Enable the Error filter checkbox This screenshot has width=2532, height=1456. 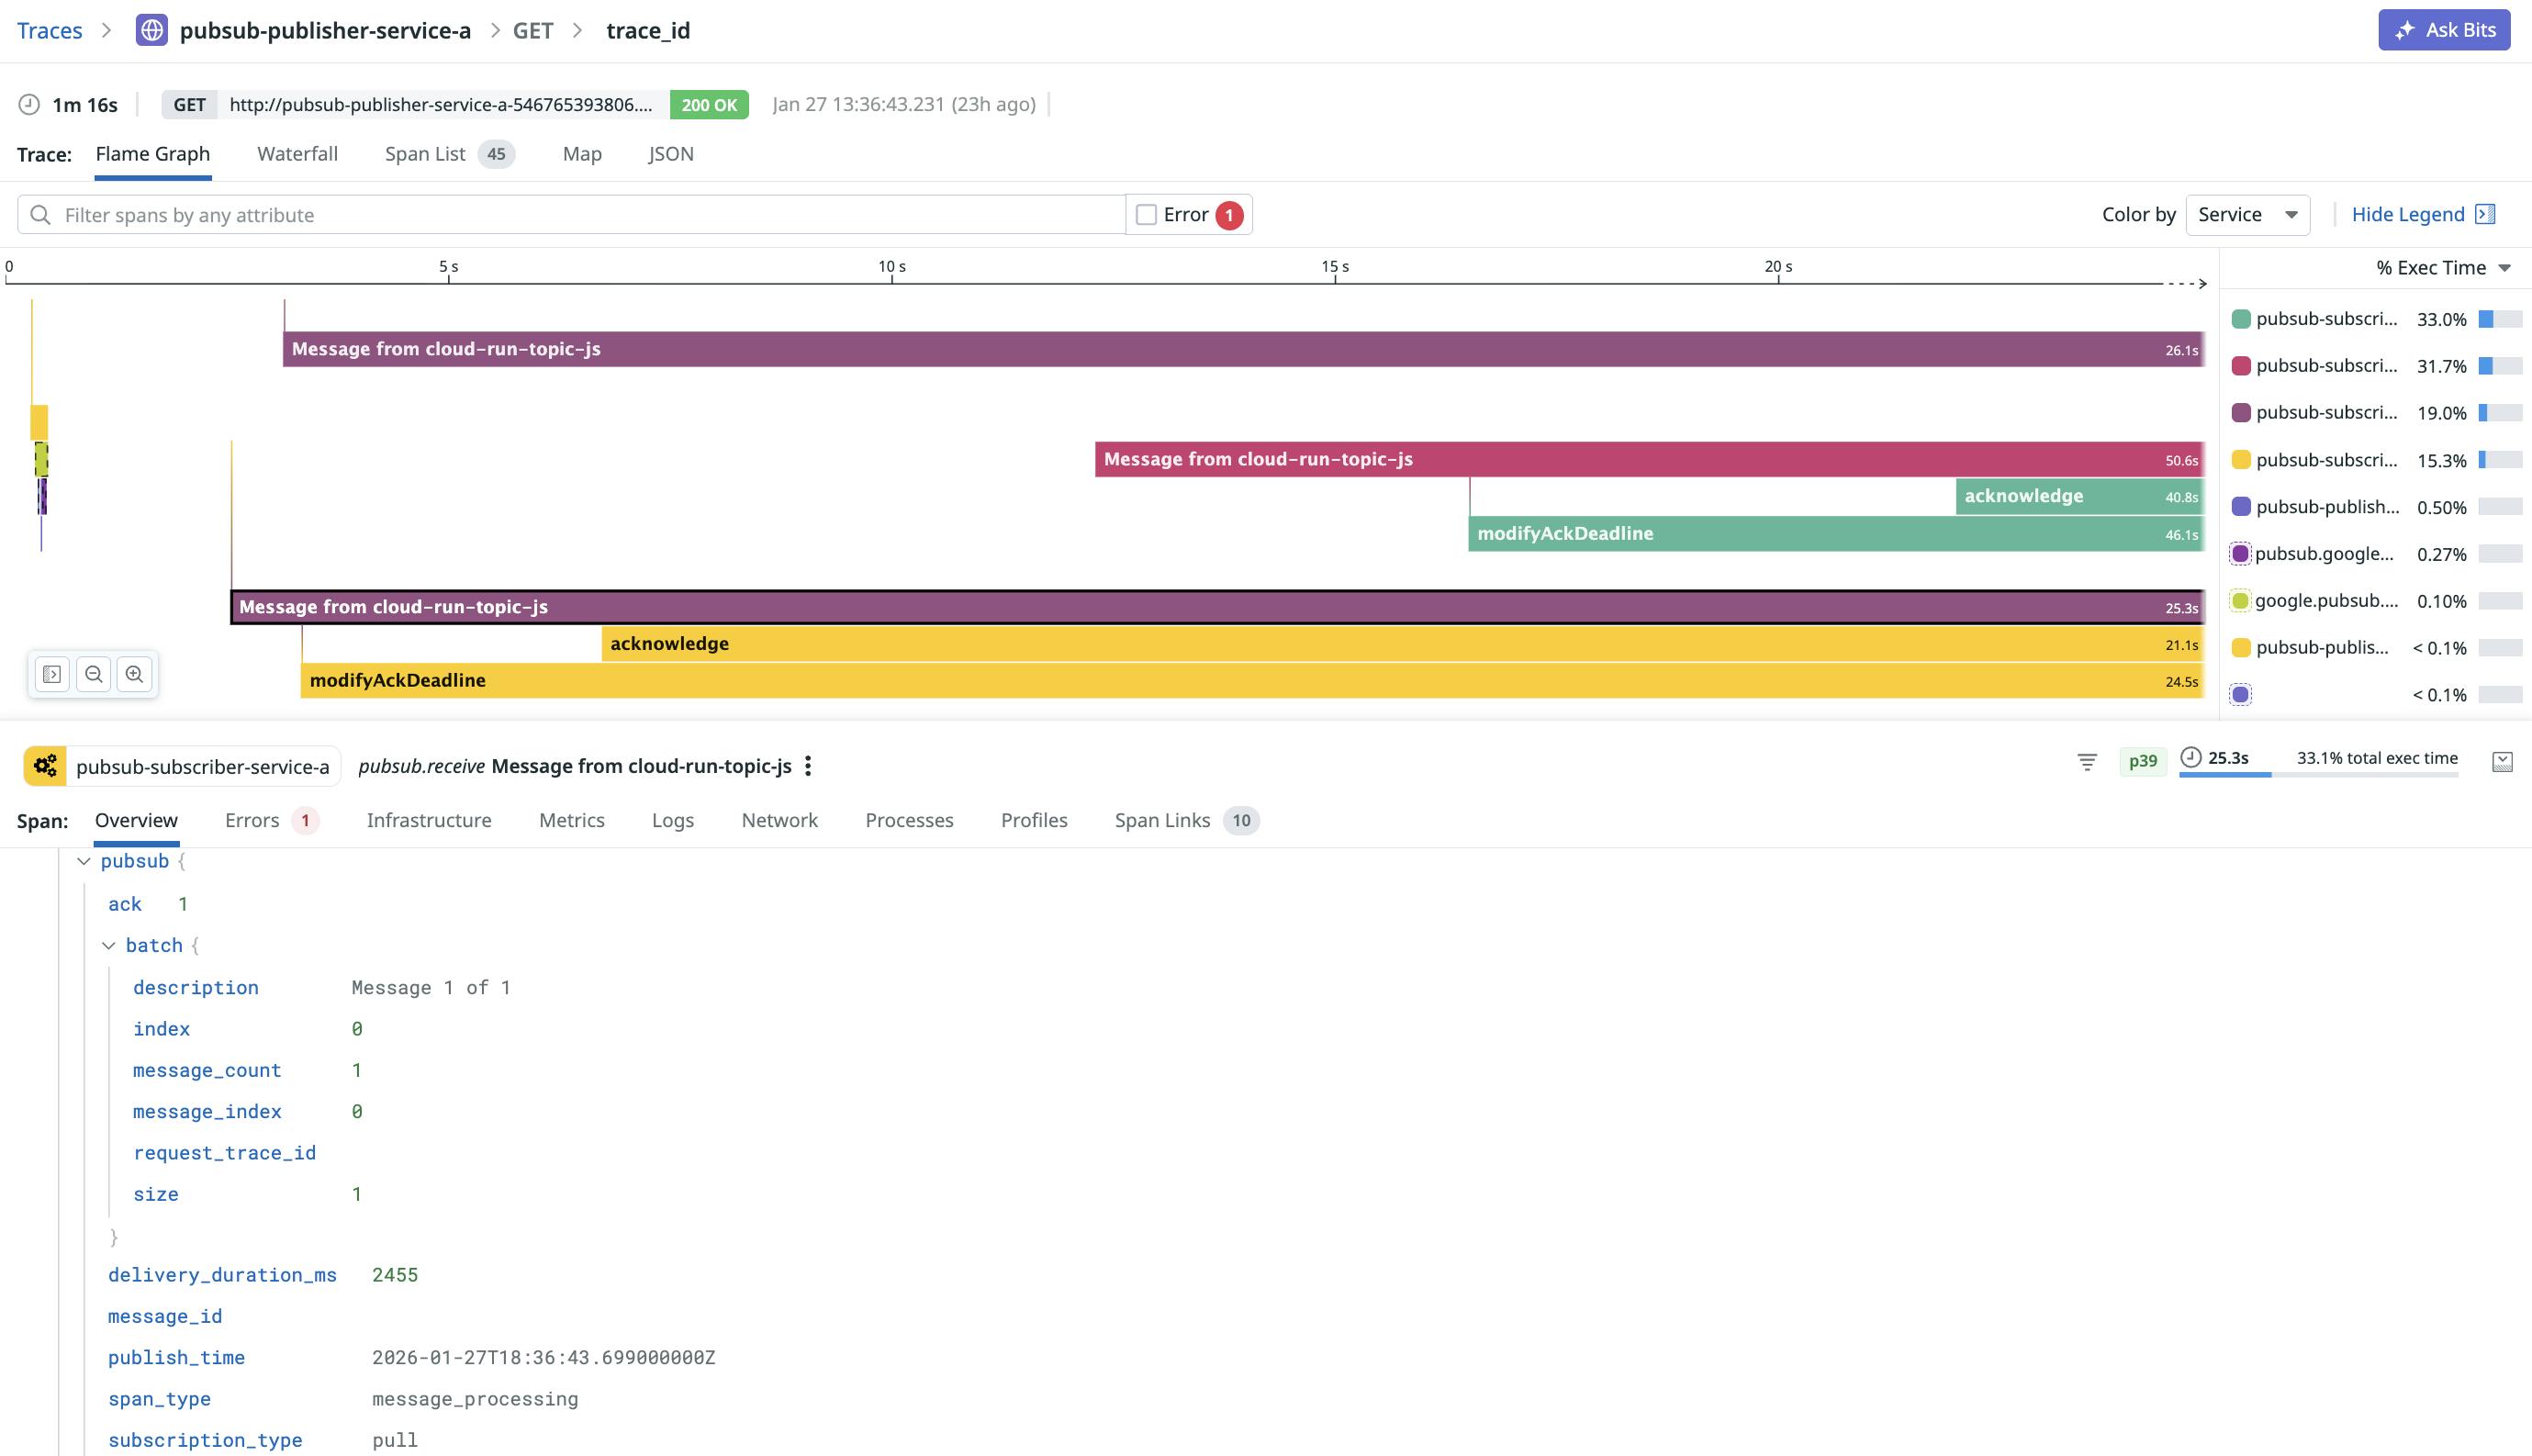(x=1145, y=213)
